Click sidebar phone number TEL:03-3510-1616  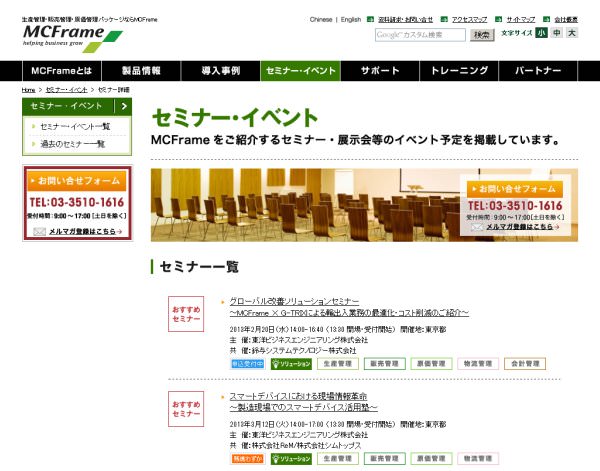pyautogui.click(x=77, y=202)
